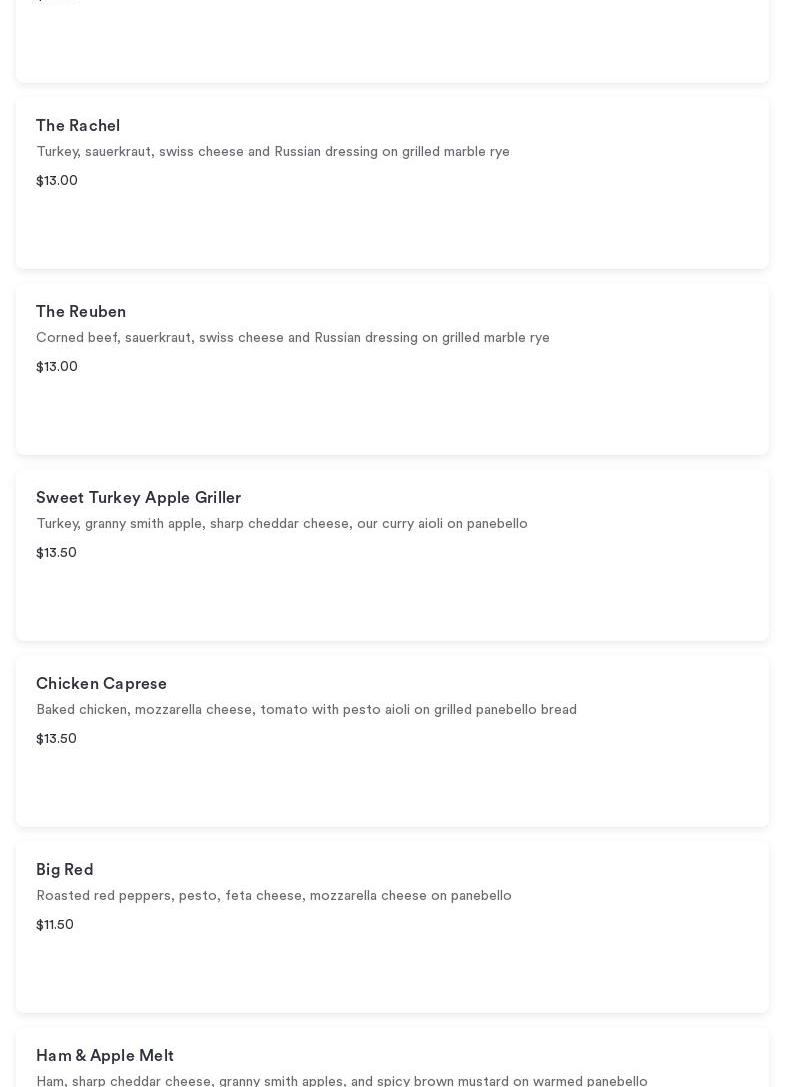Click the baked chicken mozzarella description text

click(306, 710)
